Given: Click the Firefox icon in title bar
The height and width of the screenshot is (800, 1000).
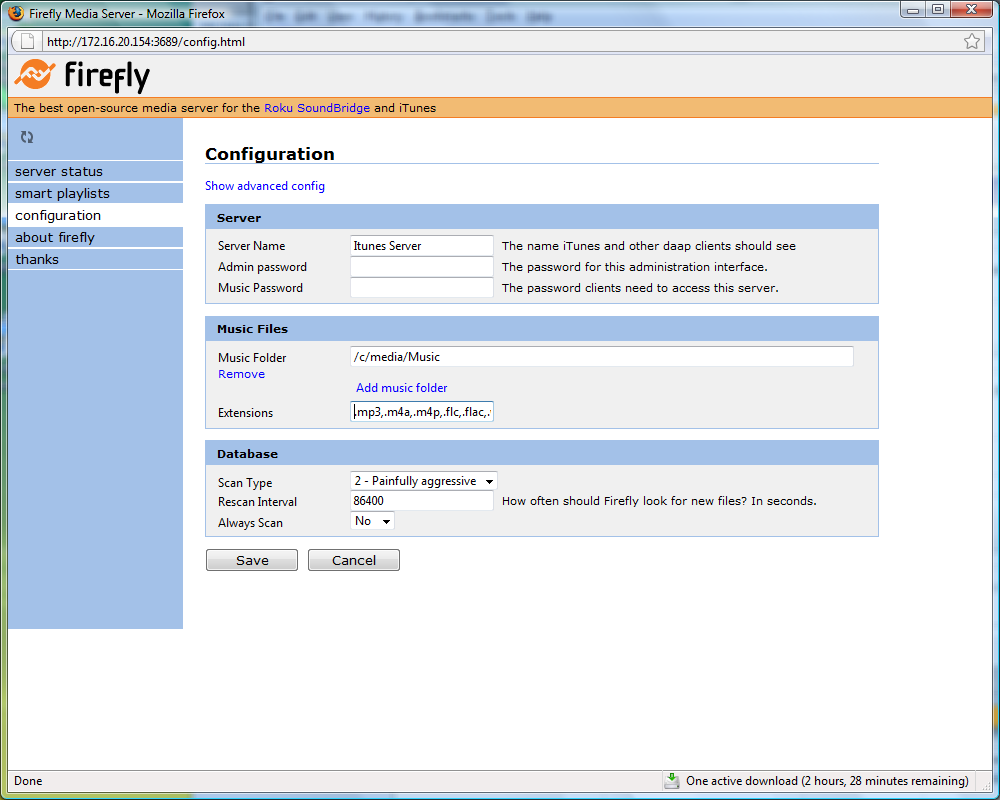Looking at the screenshot, I should (x=16, y=13).
